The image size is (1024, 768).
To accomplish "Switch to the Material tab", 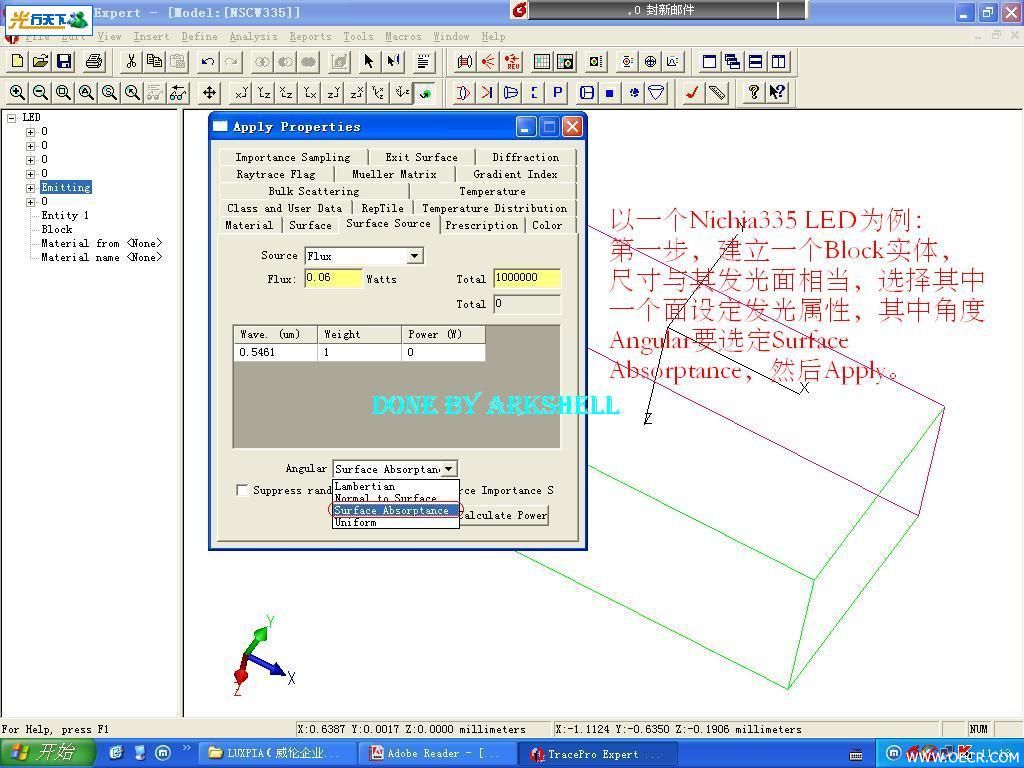I will point(249,225).
